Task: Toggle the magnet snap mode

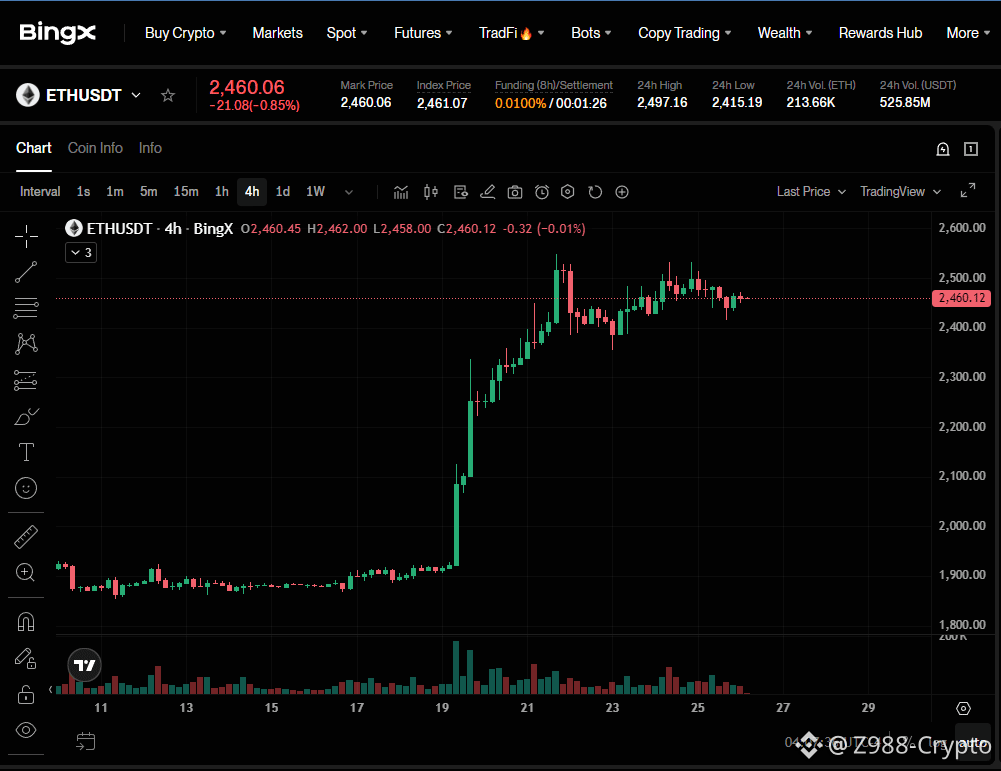Action: pos(26,622)
